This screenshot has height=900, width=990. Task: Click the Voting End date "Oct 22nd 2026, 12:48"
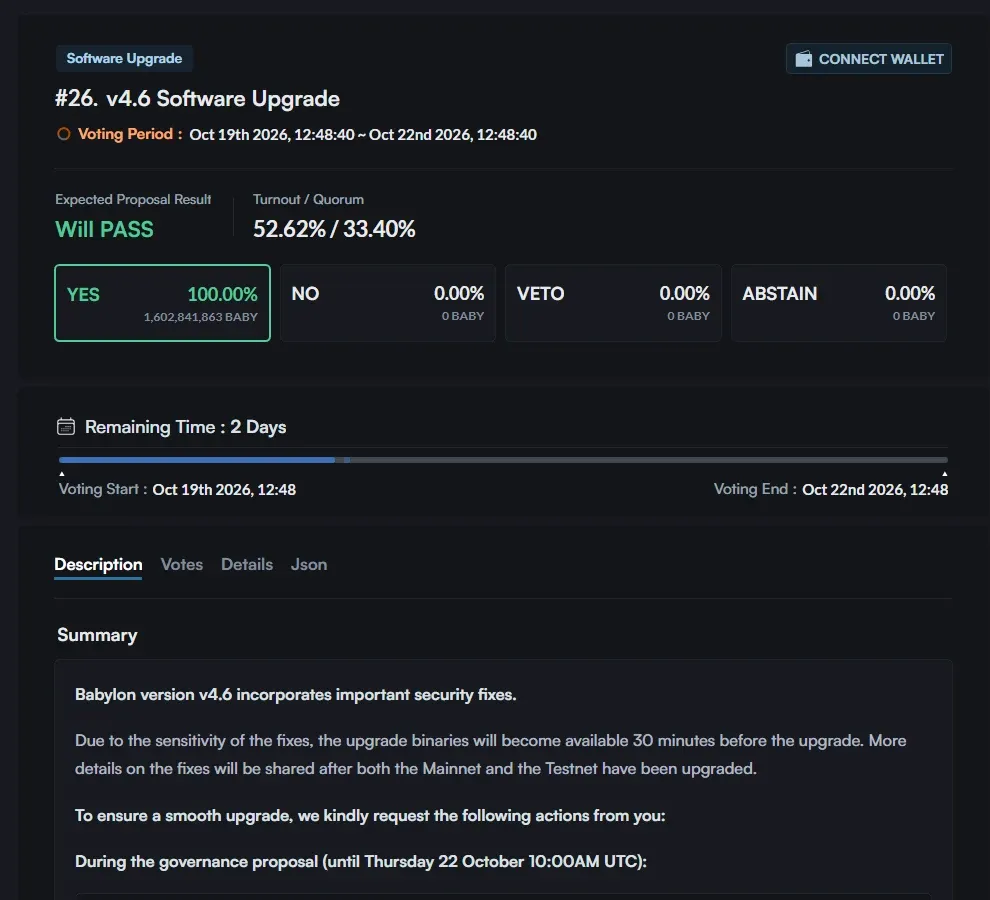click(875, 489)
